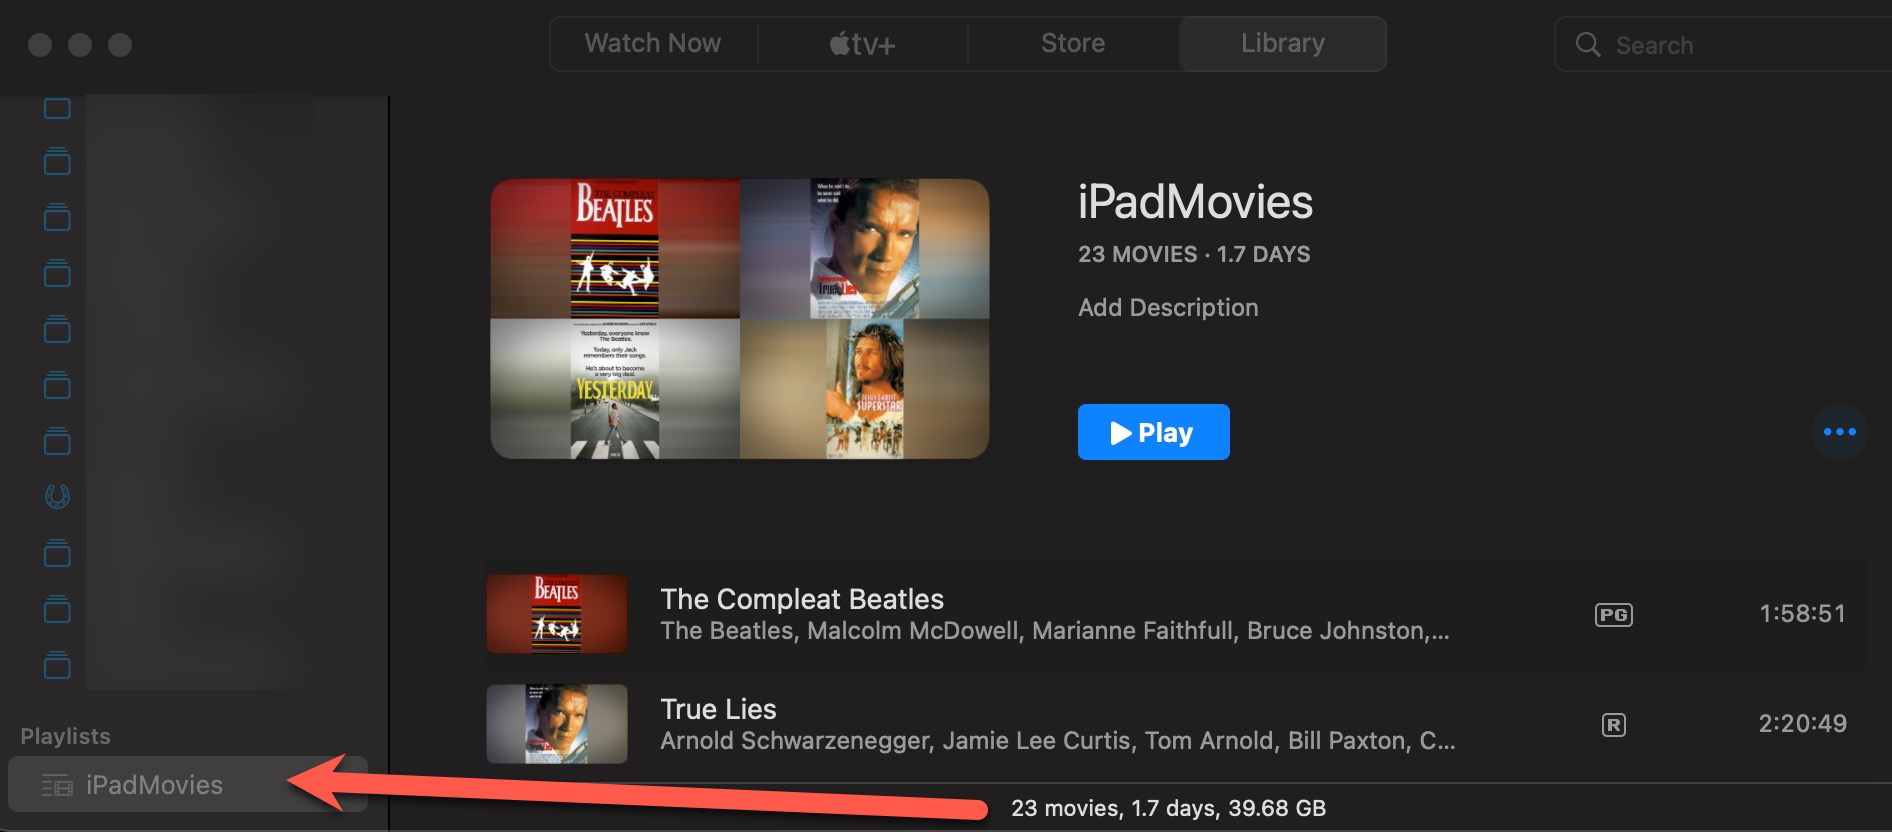The height and width of the screenshot is (832, 1892).
Task: Click the 23 MOVIES · 1.7 DAYS subtitle
Action: tap(1194, 254)
